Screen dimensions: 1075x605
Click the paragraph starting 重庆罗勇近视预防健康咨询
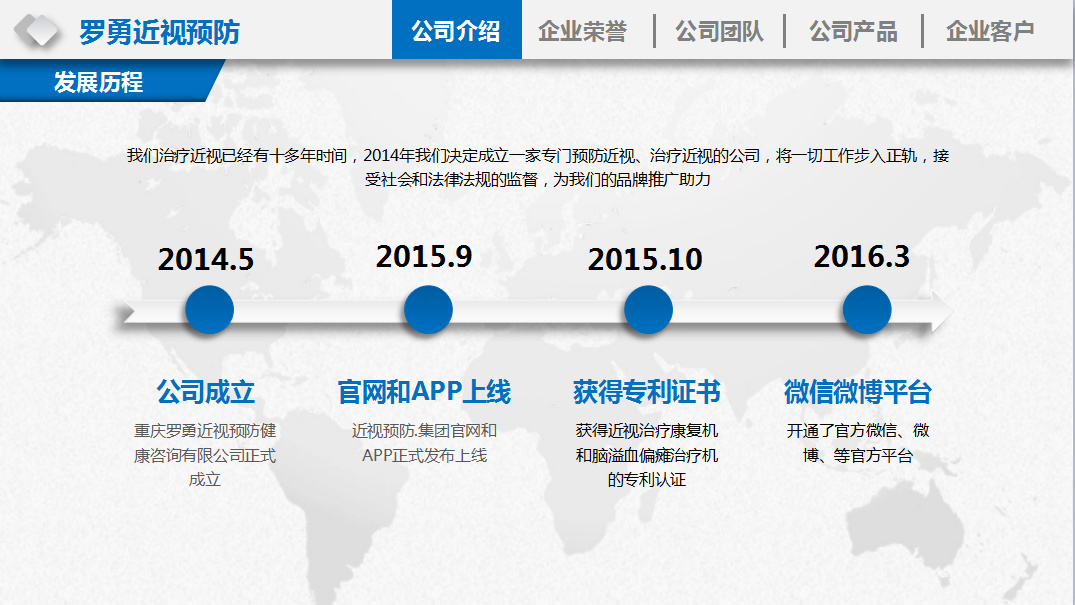click(205, 455)
